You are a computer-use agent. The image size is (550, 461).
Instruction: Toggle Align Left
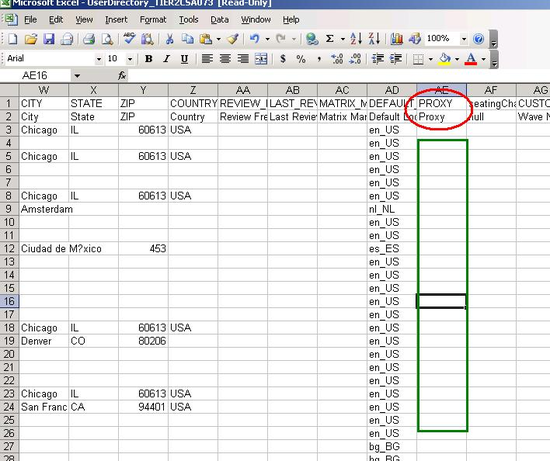tap(207, 59)
